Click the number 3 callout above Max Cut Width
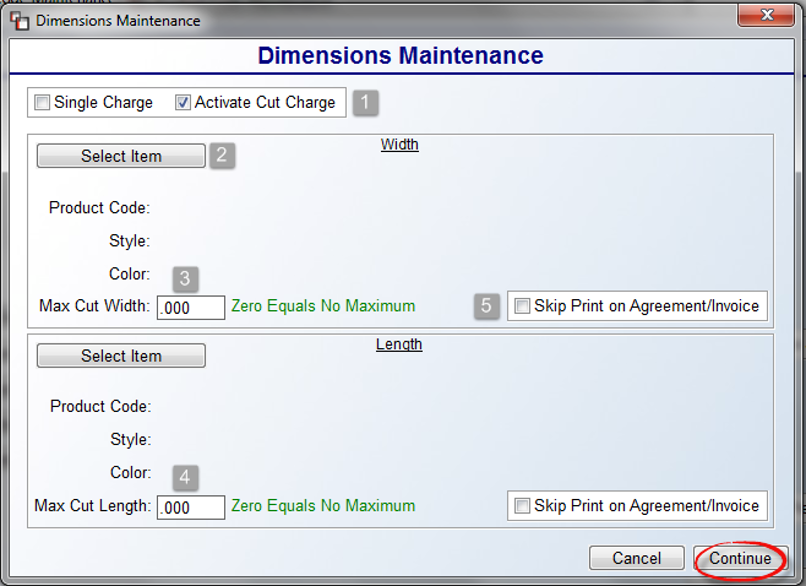The width and height of the screenshot is (806, 586). 185,279
